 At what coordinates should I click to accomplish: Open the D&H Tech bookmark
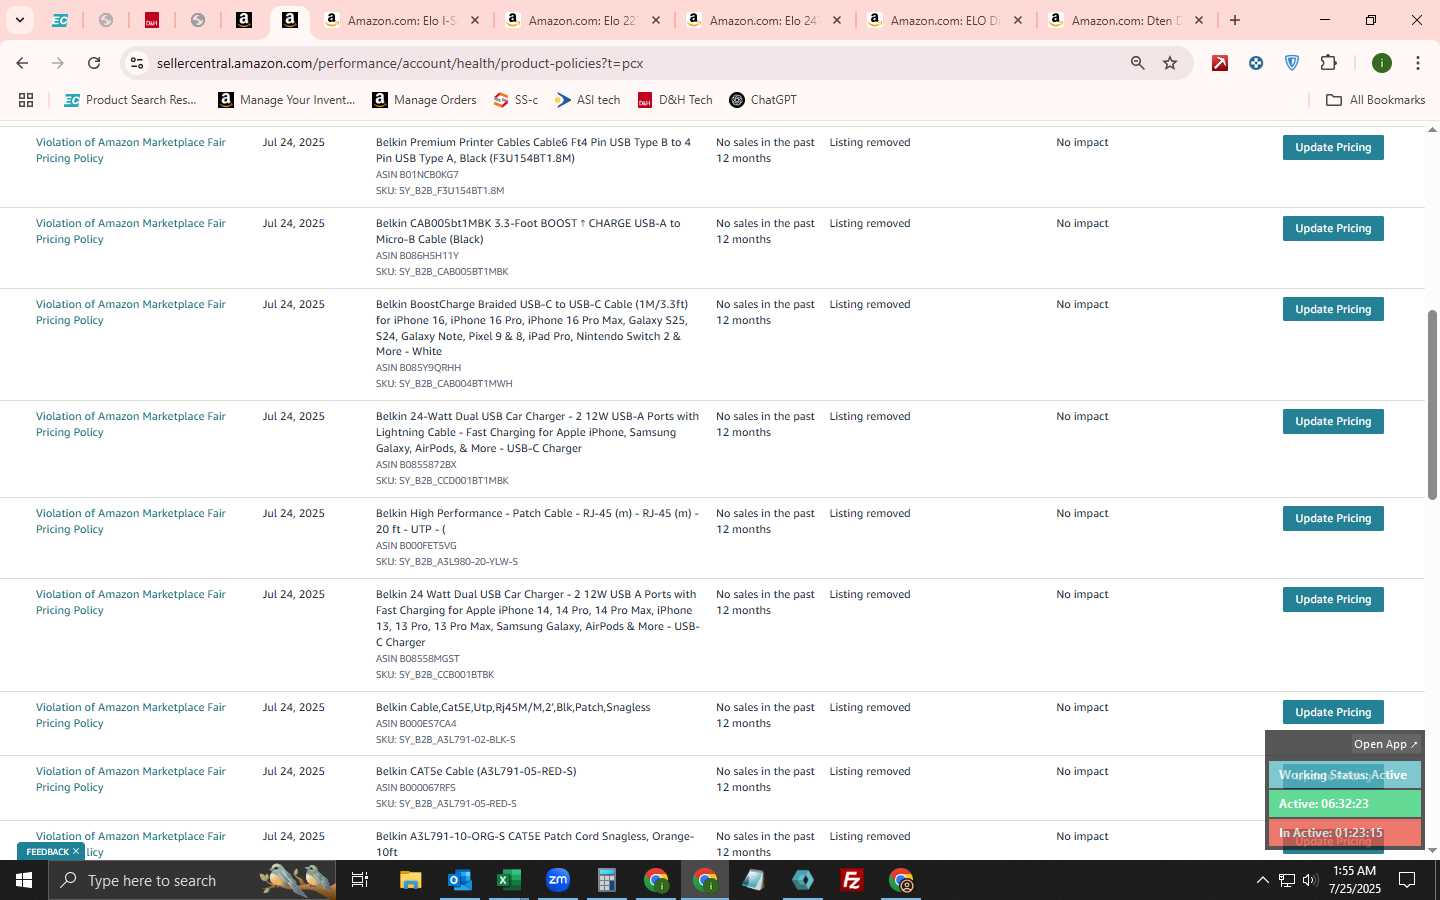[x=675, y=100]
